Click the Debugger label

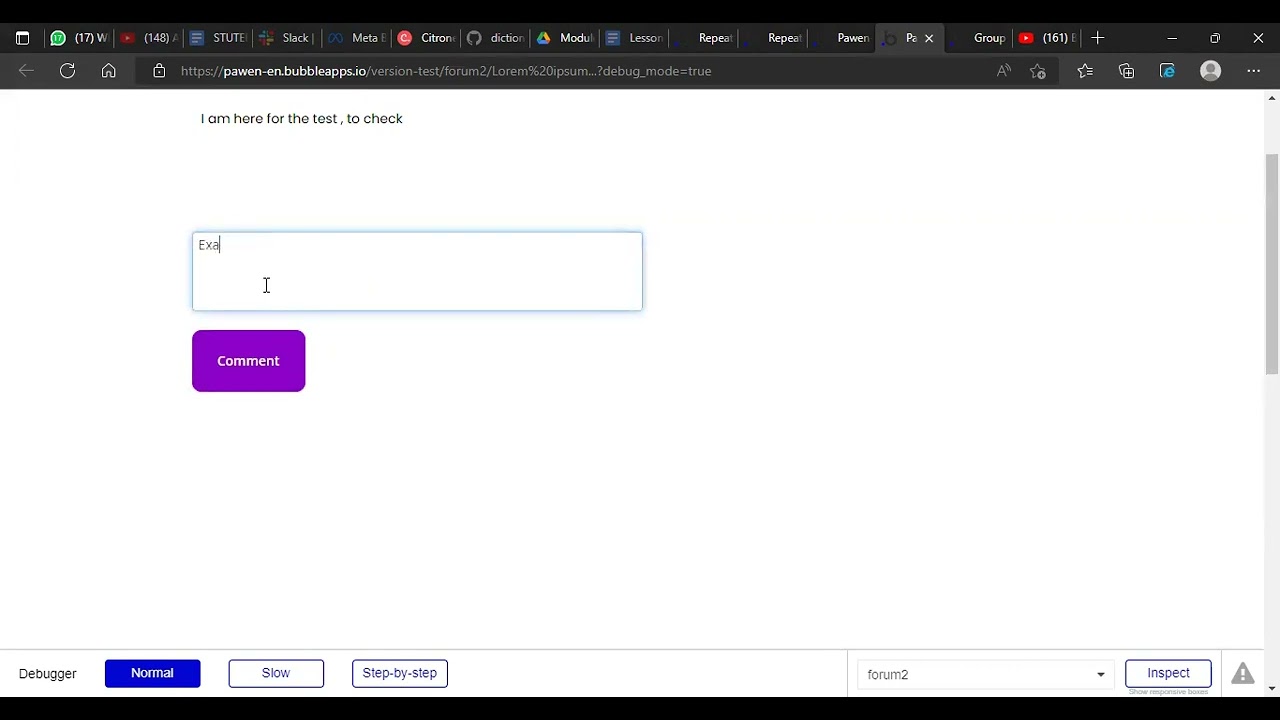pyautogui.click(x=47, y=674)
